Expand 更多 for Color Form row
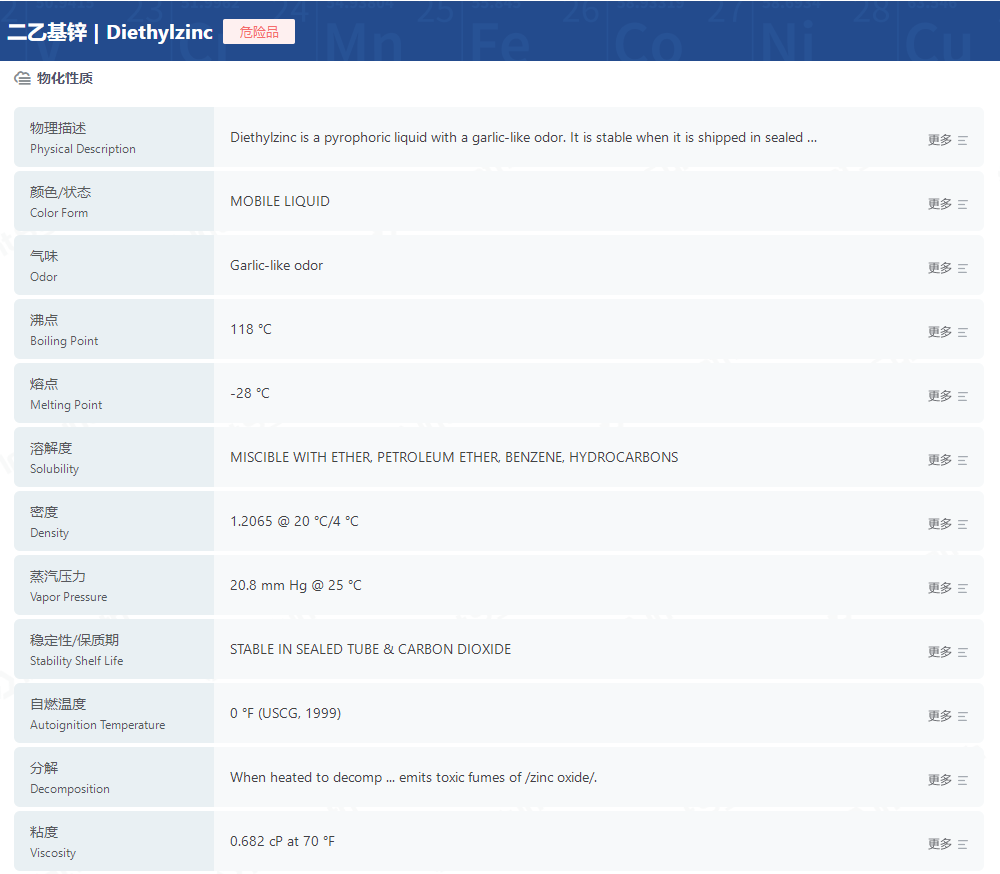 point(948,204)
